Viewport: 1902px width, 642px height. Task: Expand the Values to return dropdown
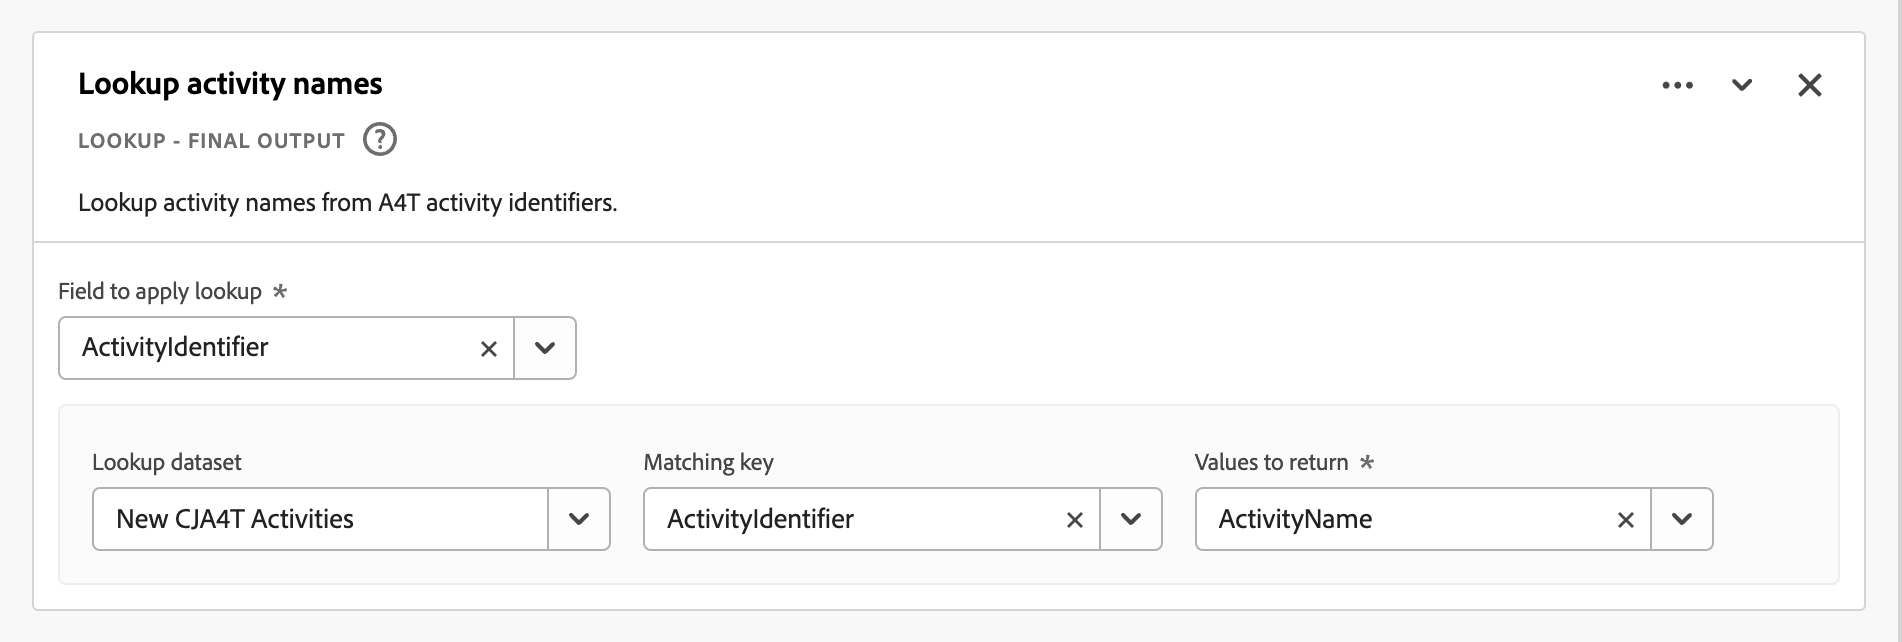1682,519
